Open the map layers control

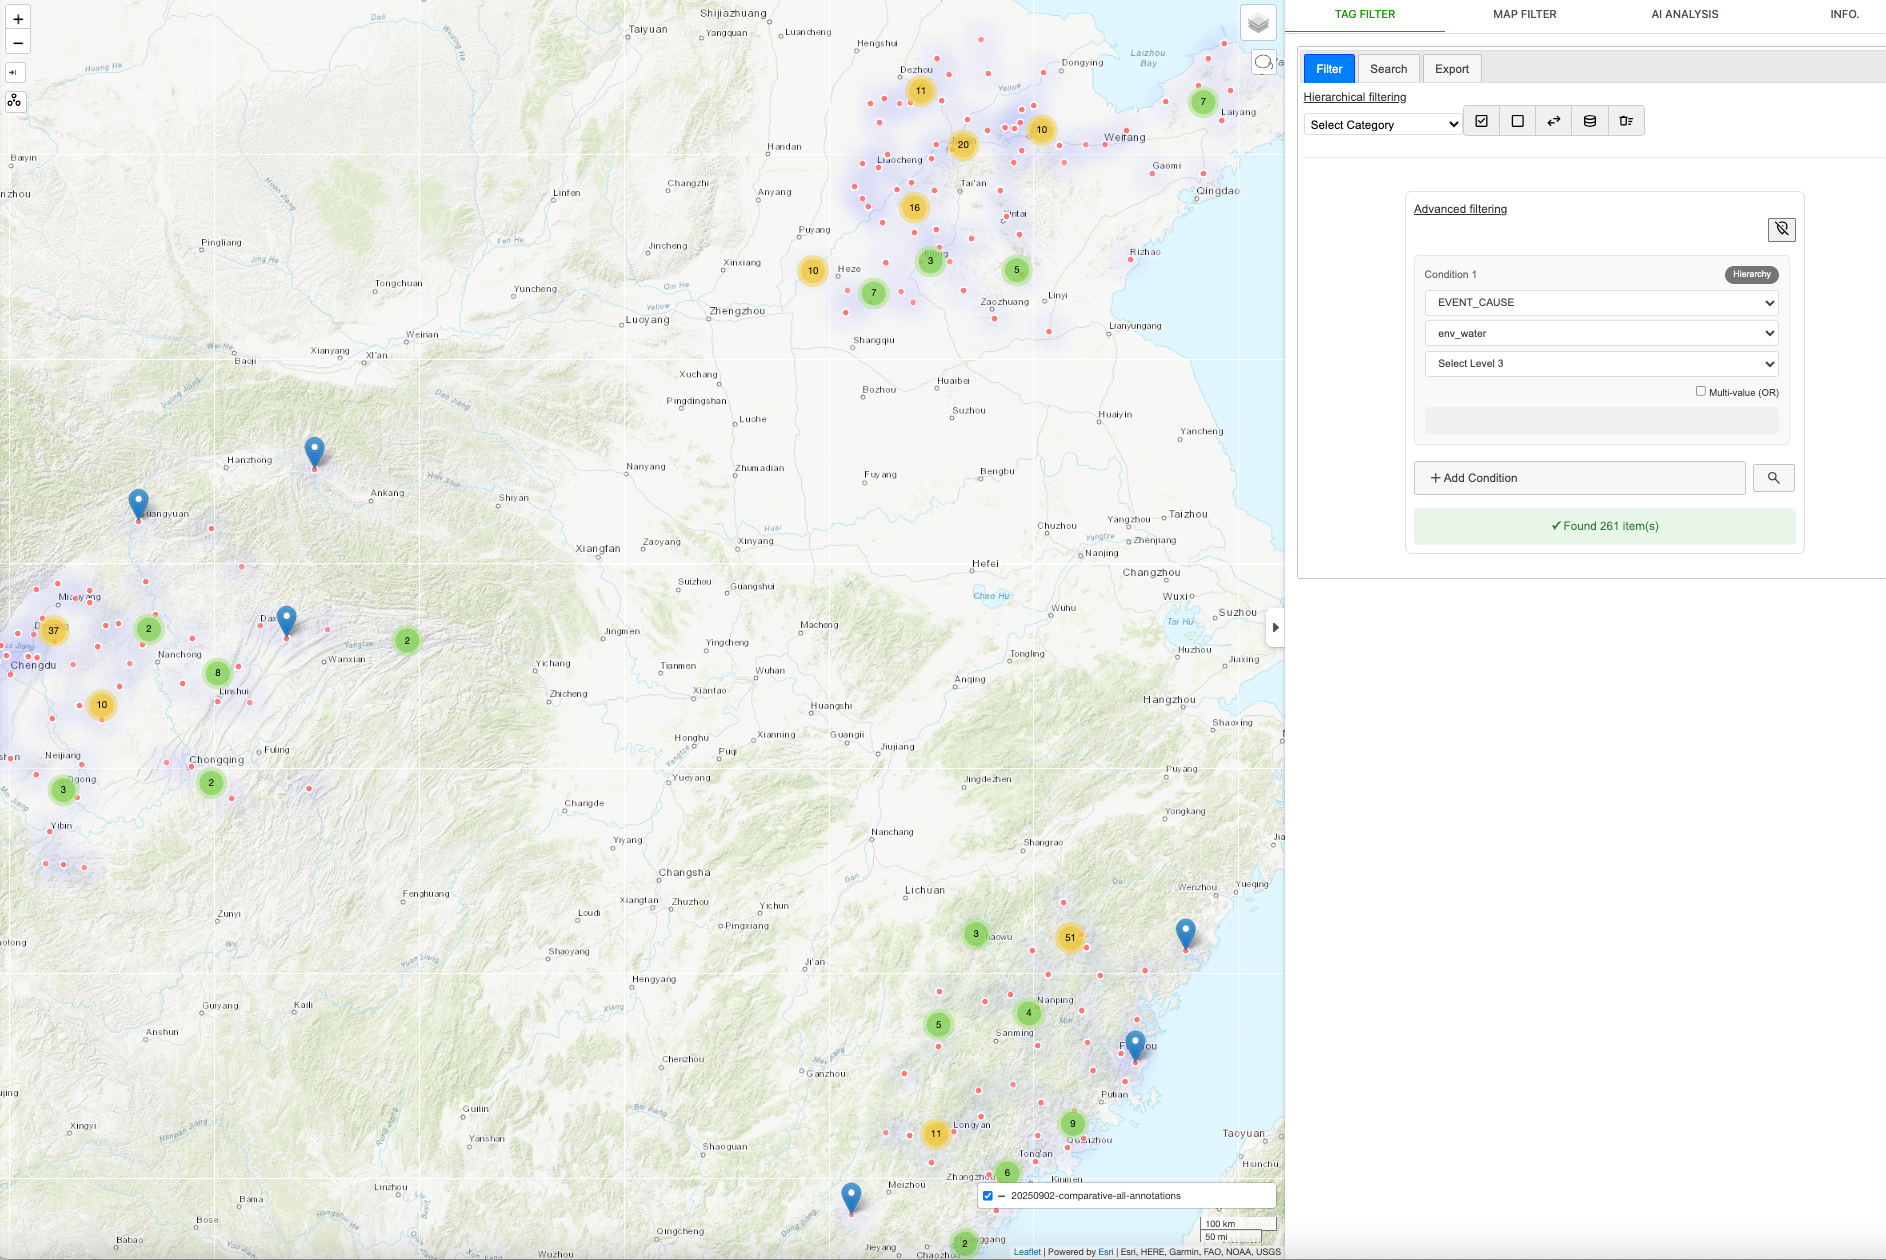coord(1258,23)
